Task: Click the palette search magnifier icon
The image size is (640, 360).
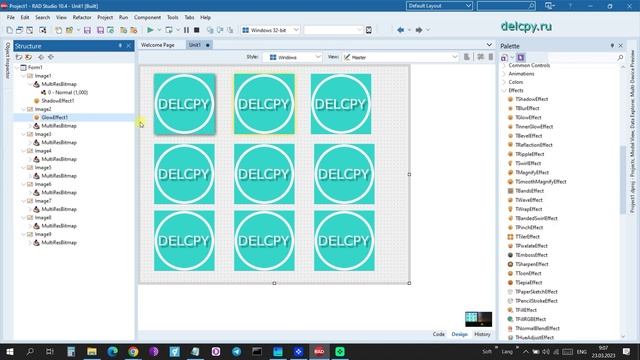Action: (620, 58)
